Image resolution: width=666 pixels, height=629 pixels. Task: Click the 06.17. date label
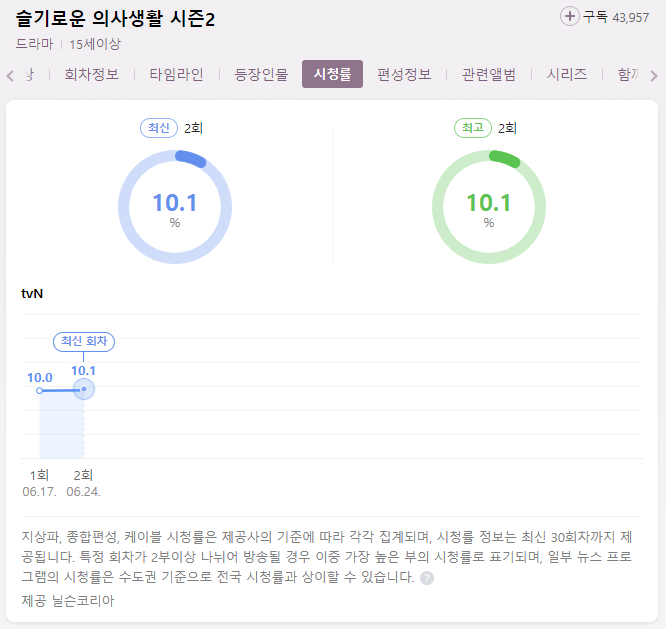click(x=39, y=492)
